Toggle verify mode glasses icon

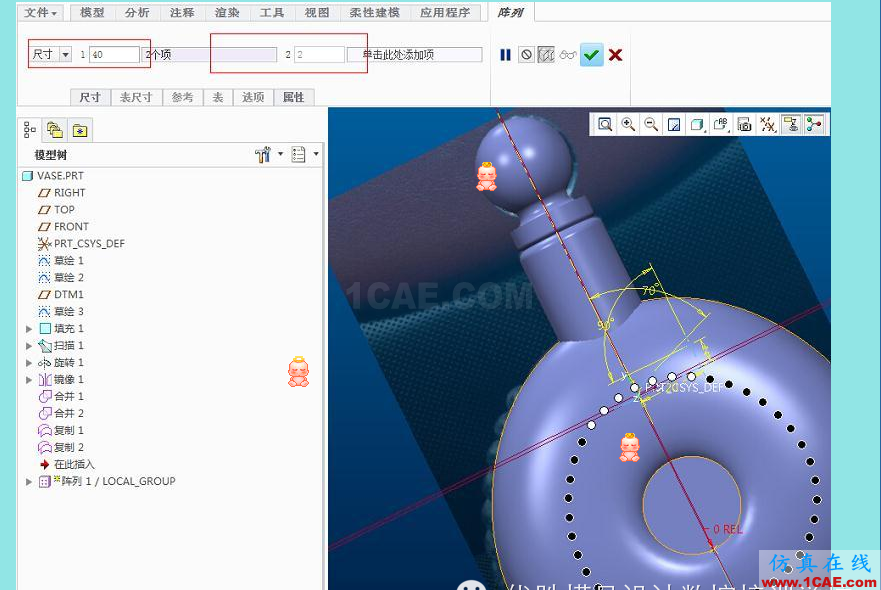[568, 55]
